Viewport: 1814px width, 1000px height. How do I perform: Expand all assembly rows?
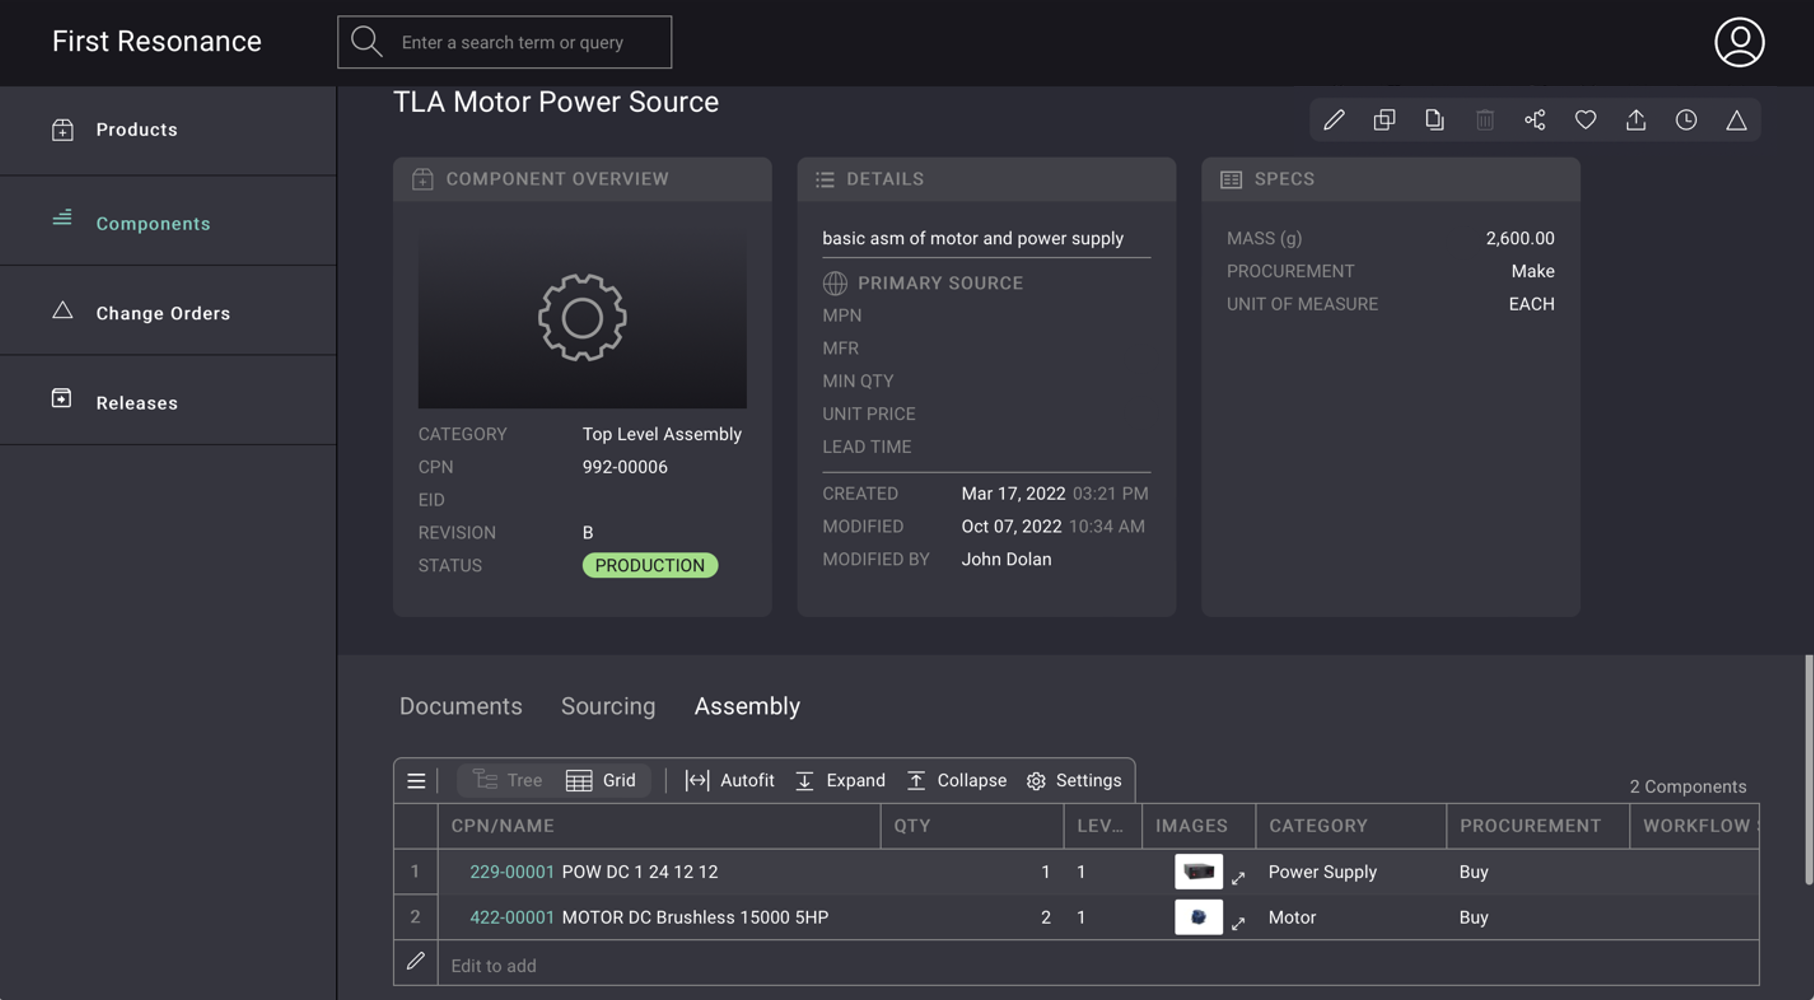(x=840, y=780)
